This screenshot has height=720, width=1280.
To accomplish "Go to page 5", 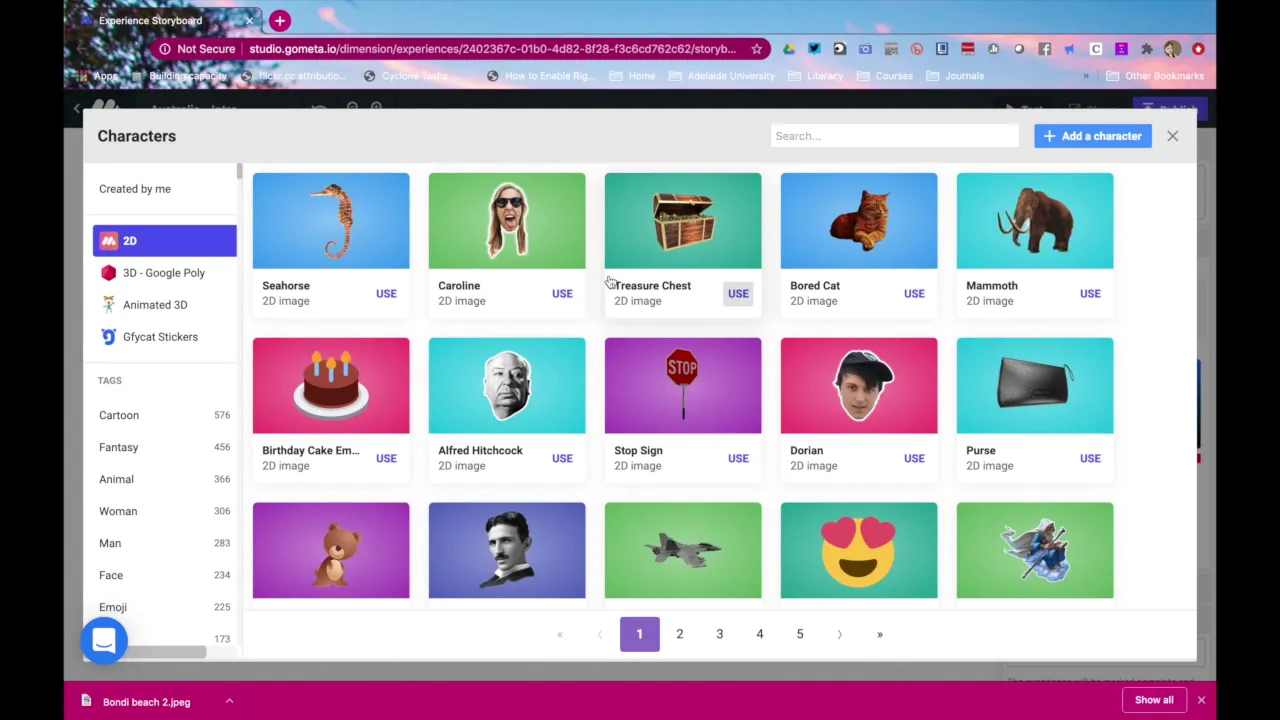I will point(799,634).
